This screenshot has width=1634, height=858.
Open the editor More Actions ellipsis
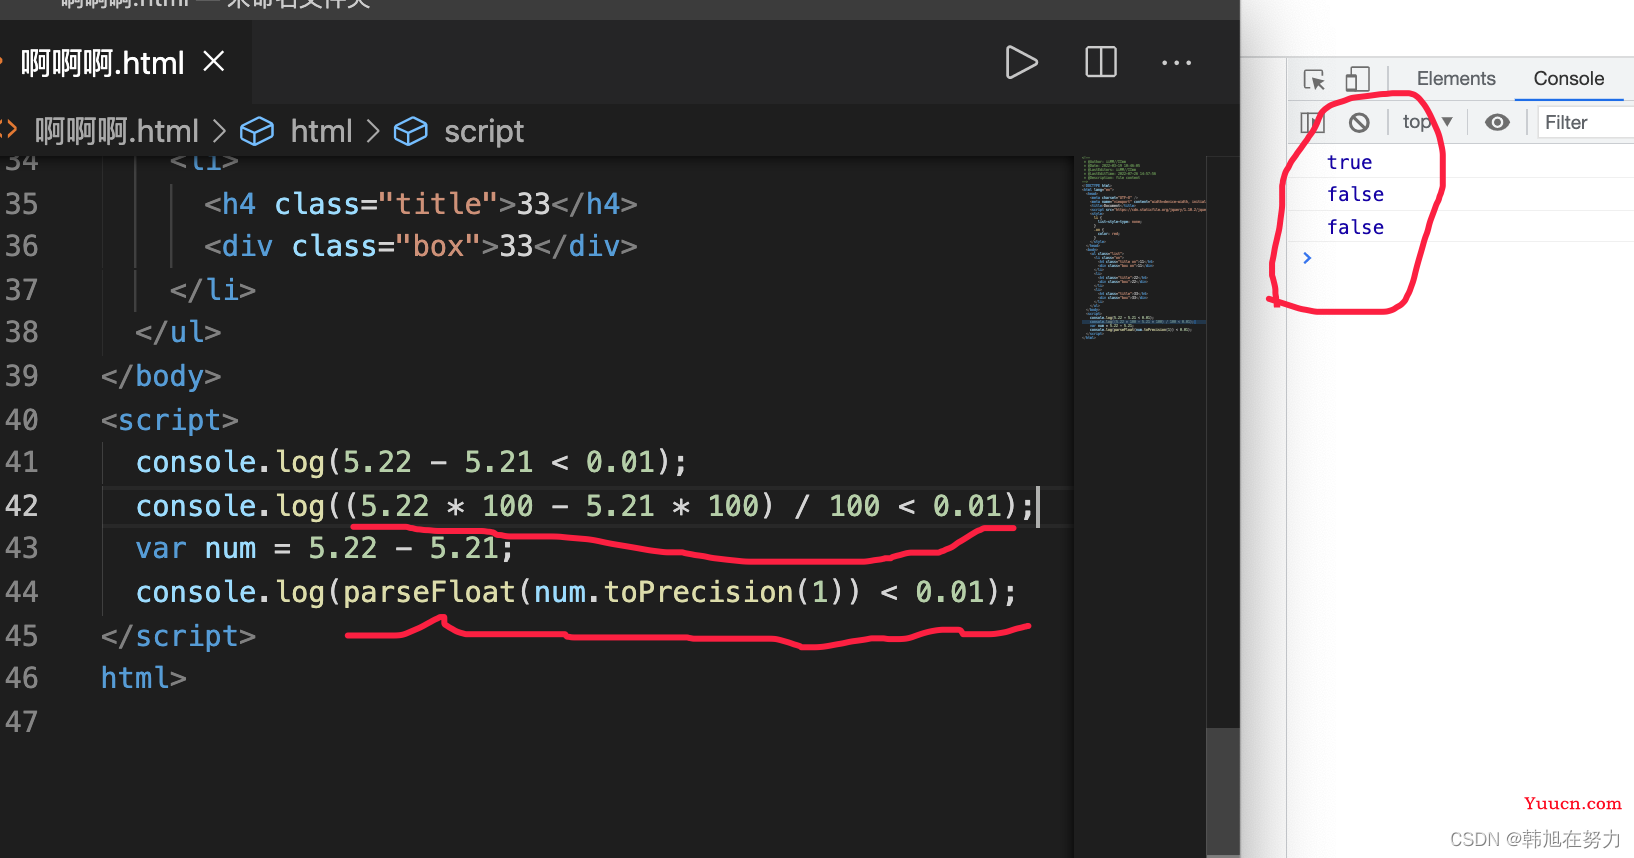click(1176, 62)
